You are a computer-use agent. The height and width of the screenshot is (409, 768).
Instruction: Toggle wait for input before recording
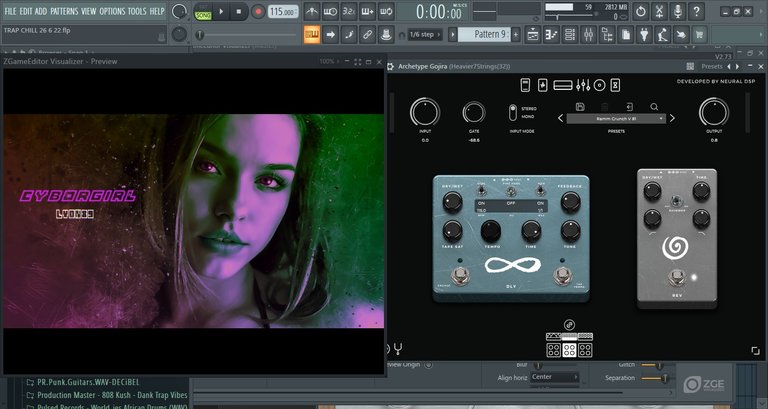[330, 11]
